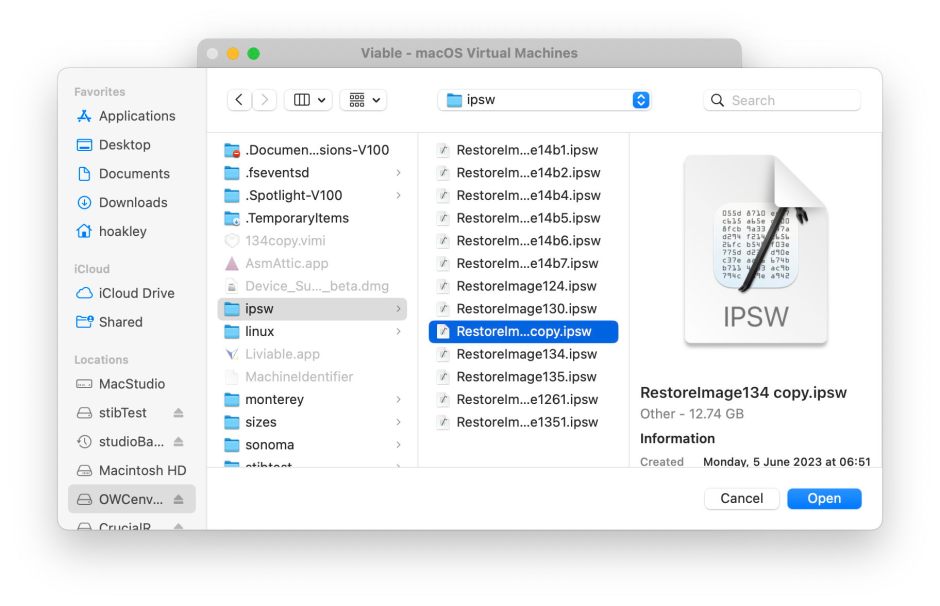Open iCloud Drive from the sidebar
Screen dimensions: 940x606
click(136, 293)
